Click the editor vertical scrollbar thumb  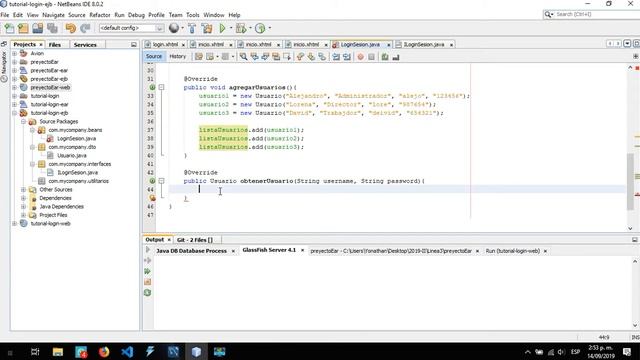coord(631,182)
